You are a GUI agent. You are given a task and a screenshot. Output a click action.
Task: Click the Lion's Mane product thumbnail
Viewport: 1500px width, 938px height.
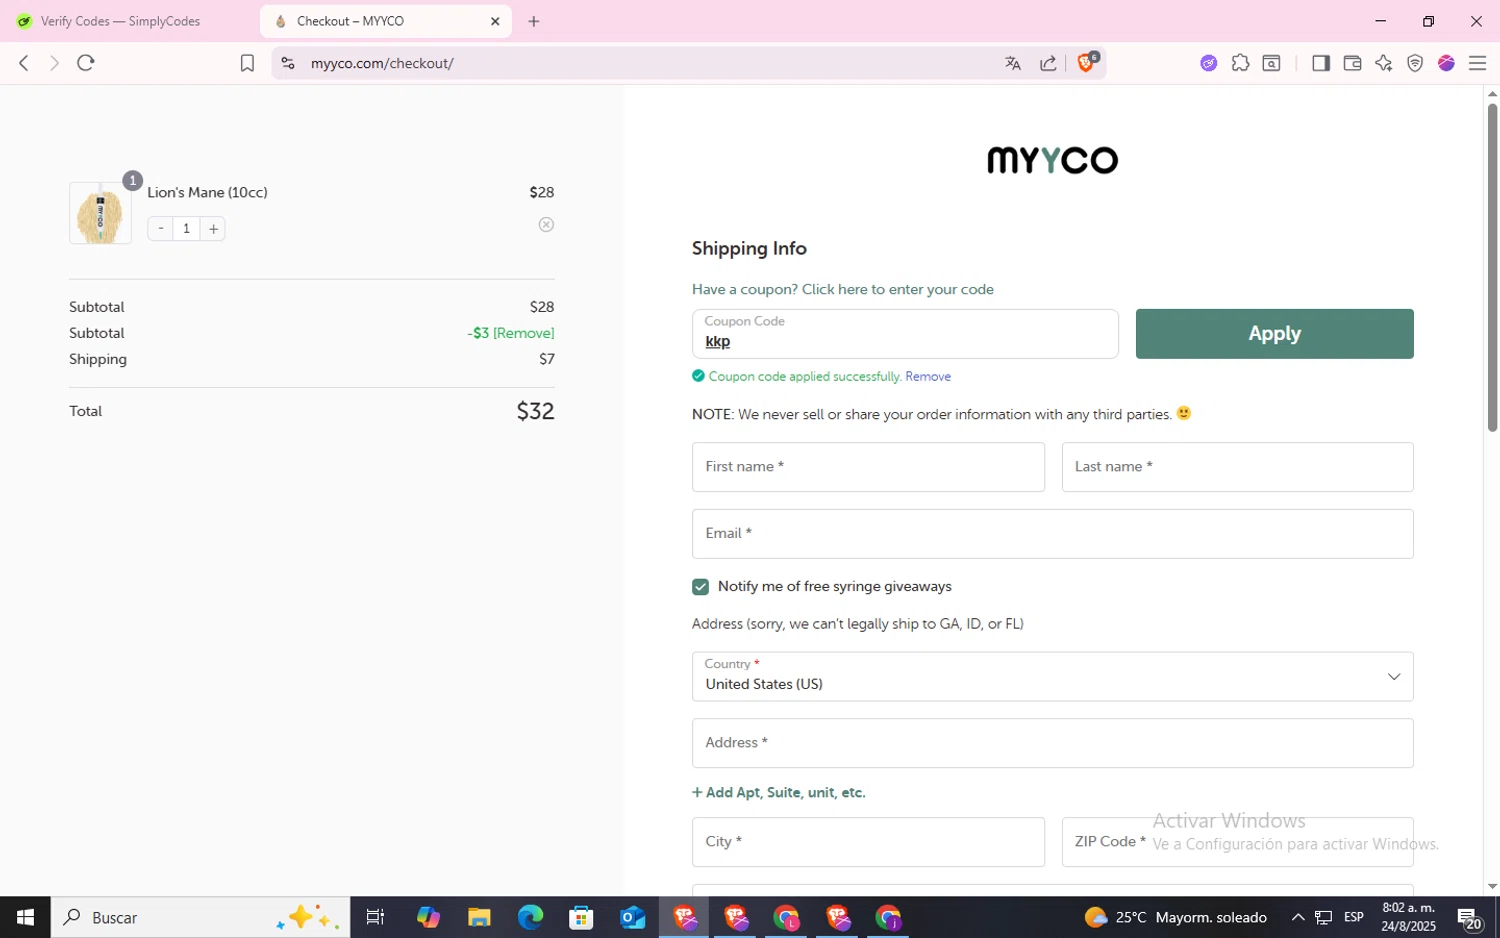coord(100,213)
